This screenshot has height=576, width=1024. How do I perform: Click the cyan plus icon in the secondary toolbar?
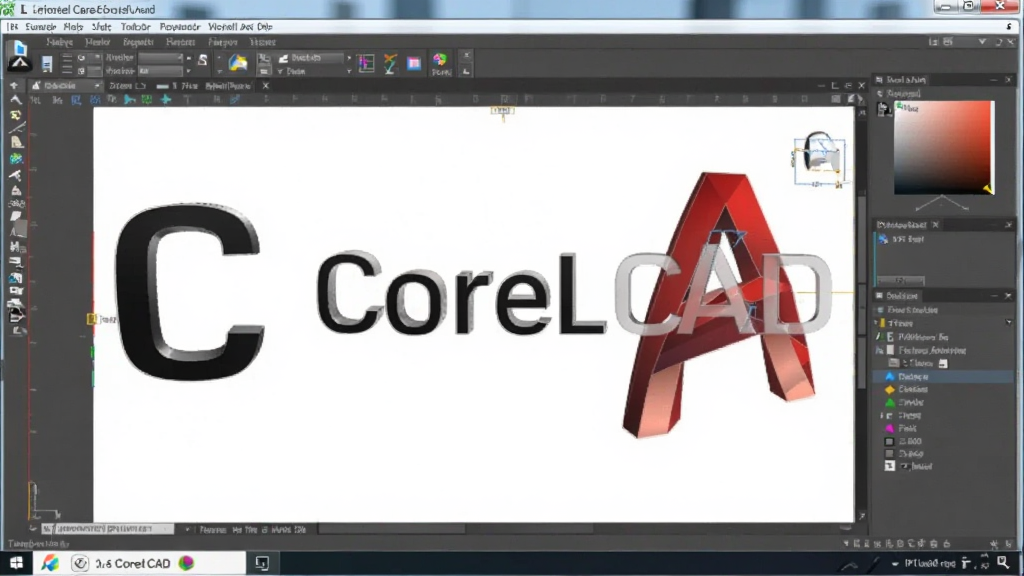click(166, 99)
